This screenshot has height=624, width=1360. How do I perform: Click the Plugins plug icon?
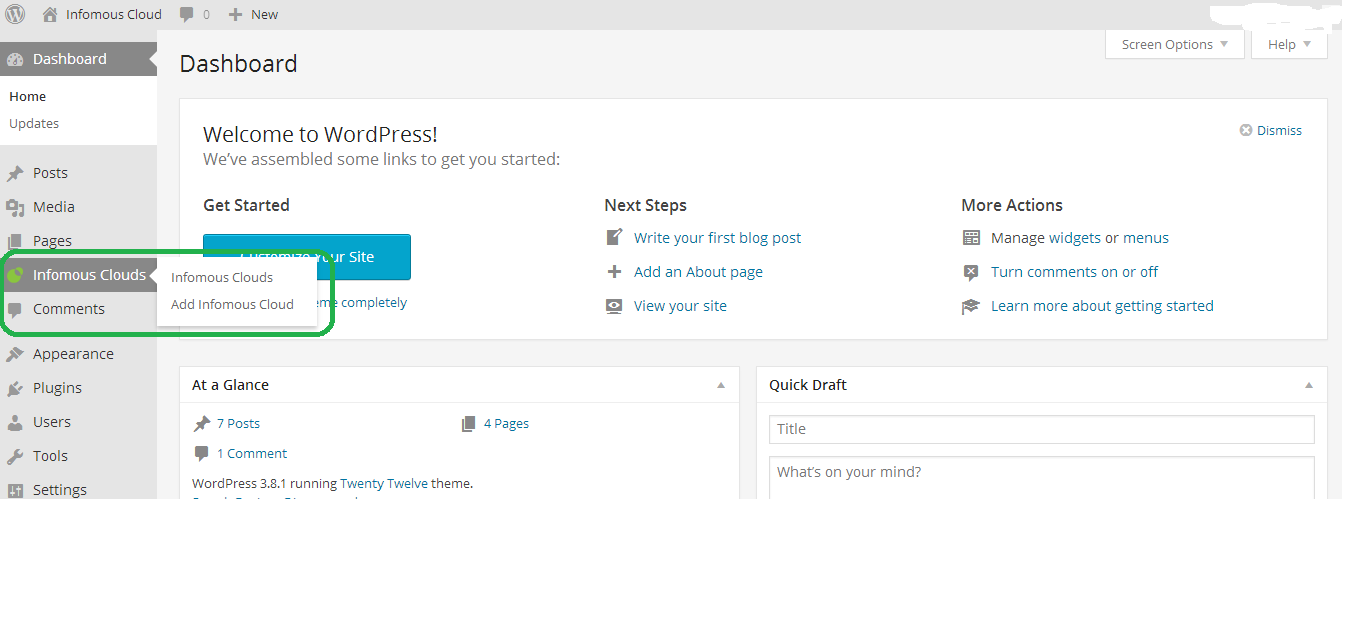[15, 388]
